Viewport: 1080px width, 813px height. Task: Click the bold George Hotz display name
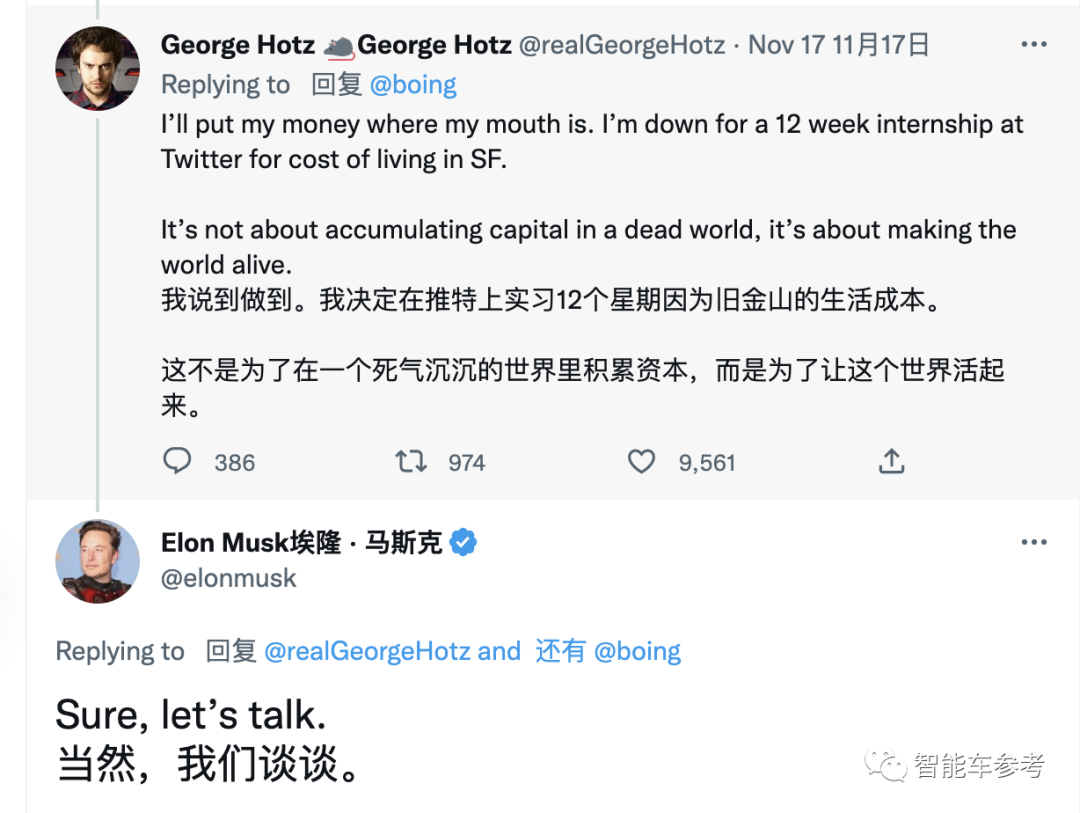pos(237,45)
